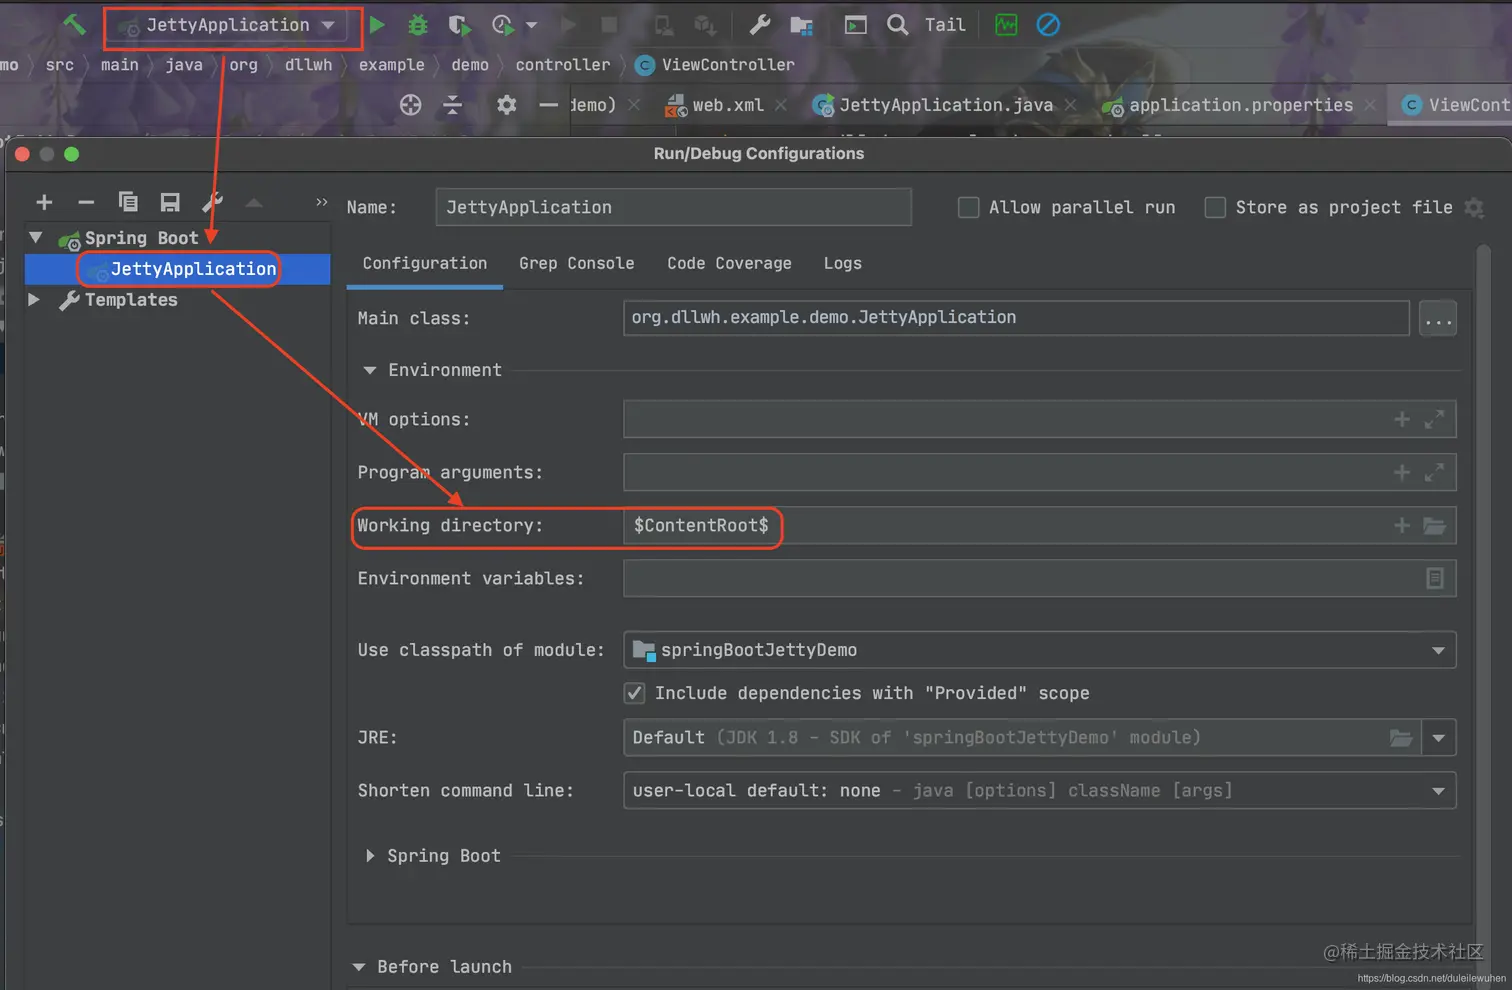Screen dimensions: 1512x990
Task: Expand the profiler options dropdown arrow
Action: [532, 25]
